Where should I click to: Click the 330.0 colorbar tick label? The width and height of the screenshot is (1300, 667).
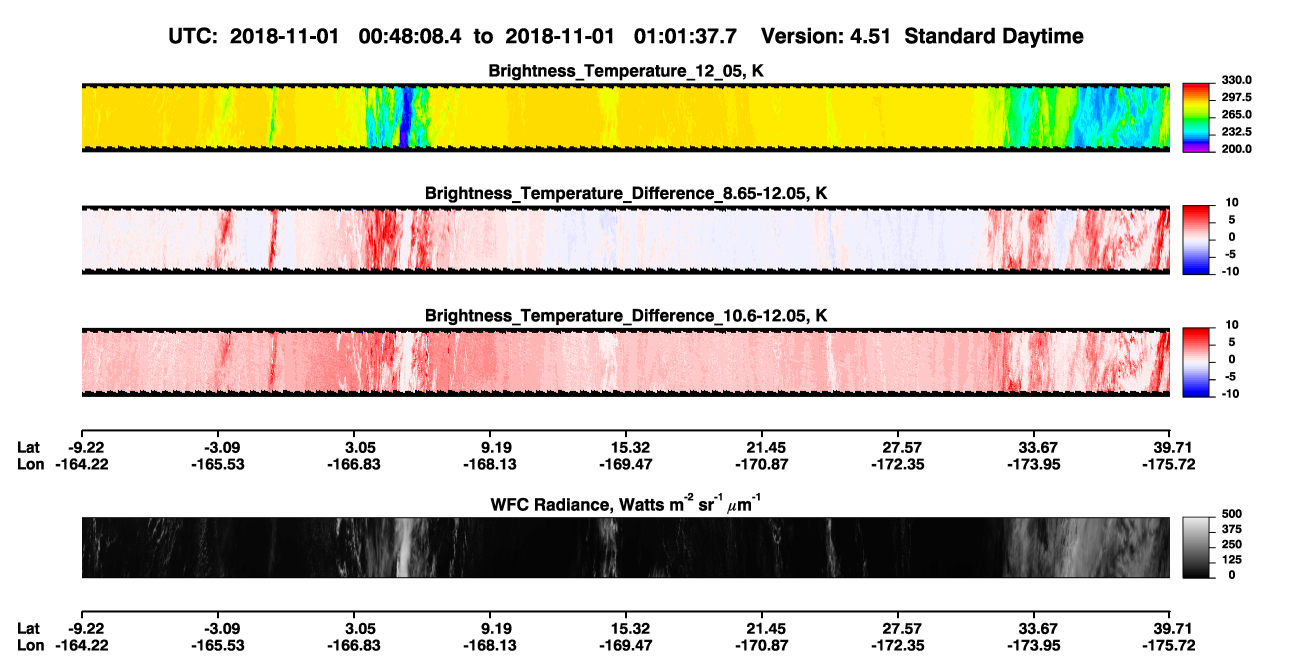click(x=1235, y=80)
